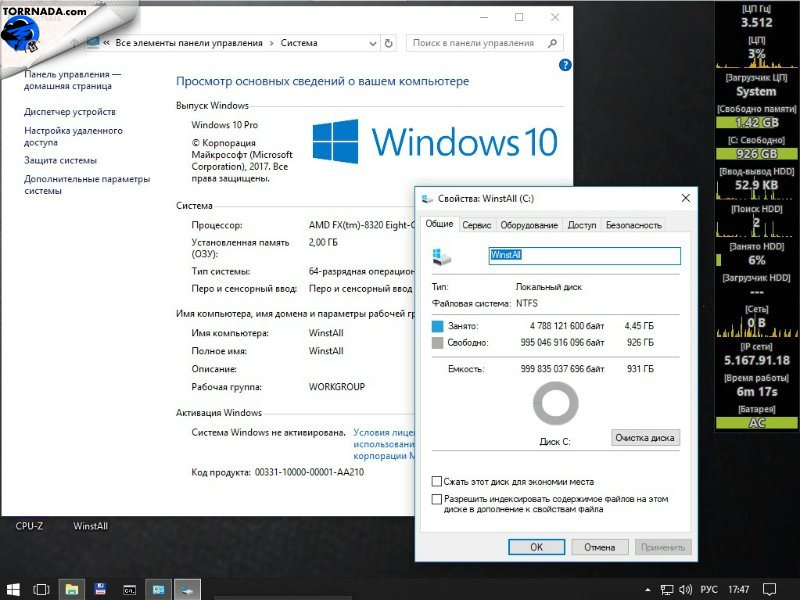Open the Windows Start button
800x600 pixels.
click(x=12, y=590)
